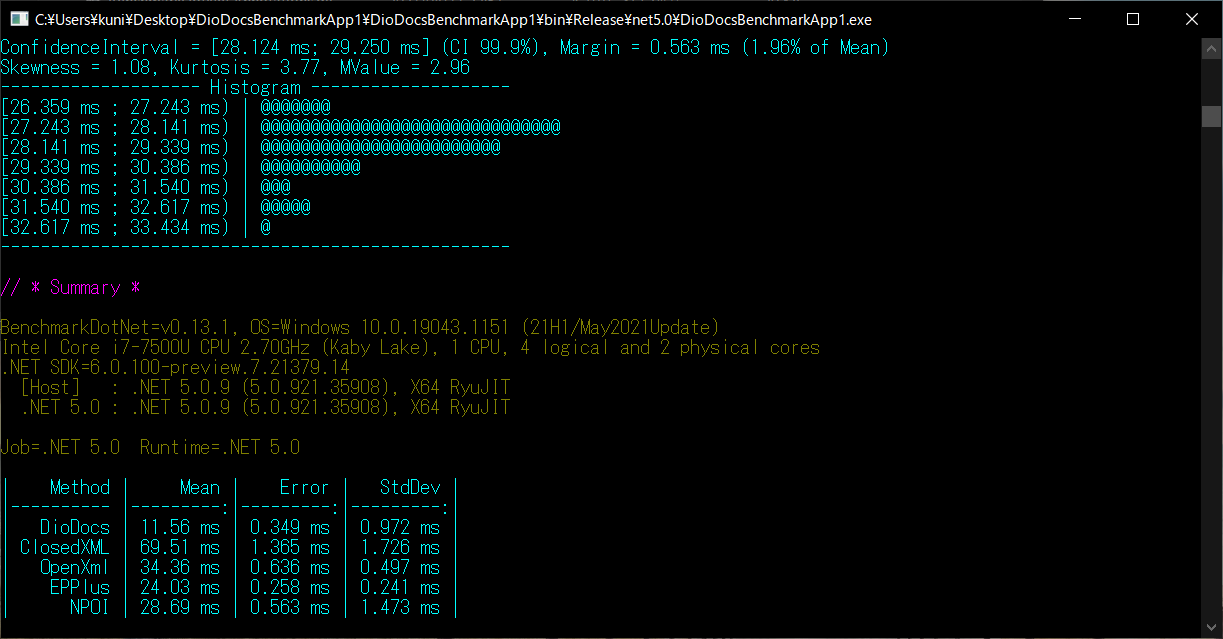Click the Error column header
This screenshot has height=639, width=1223.
tap(305, 487)
